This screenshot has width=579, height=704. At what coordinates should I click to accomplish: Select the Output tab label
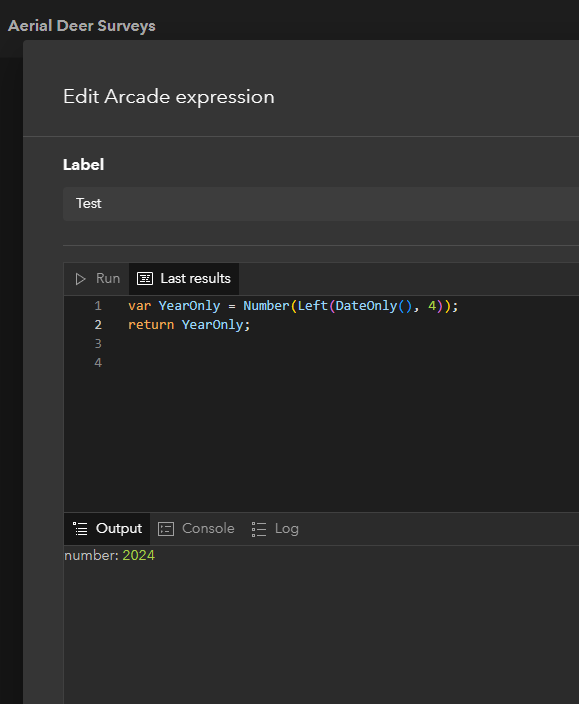click(x=119, y=528)
